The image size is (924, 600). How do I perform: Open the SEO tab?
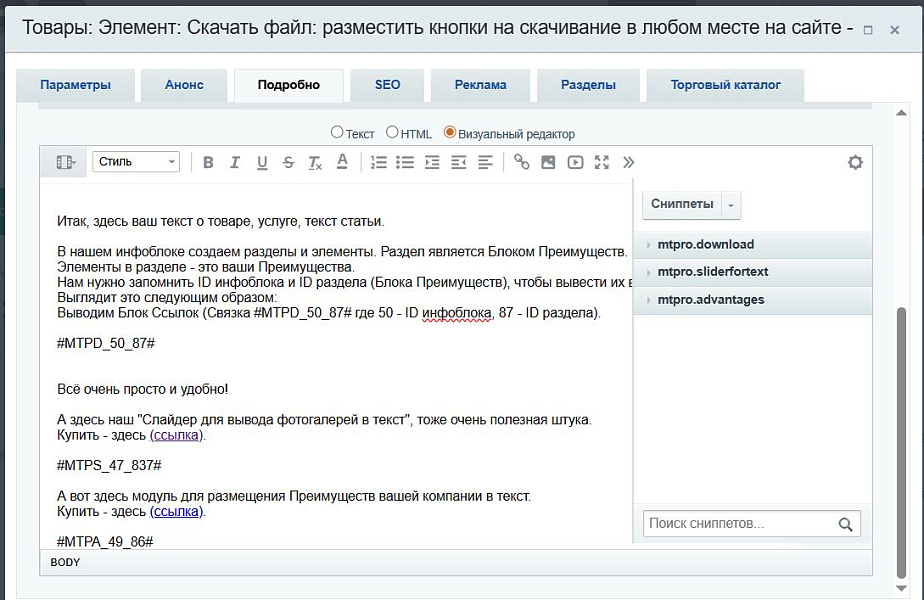tap(387, 85)
